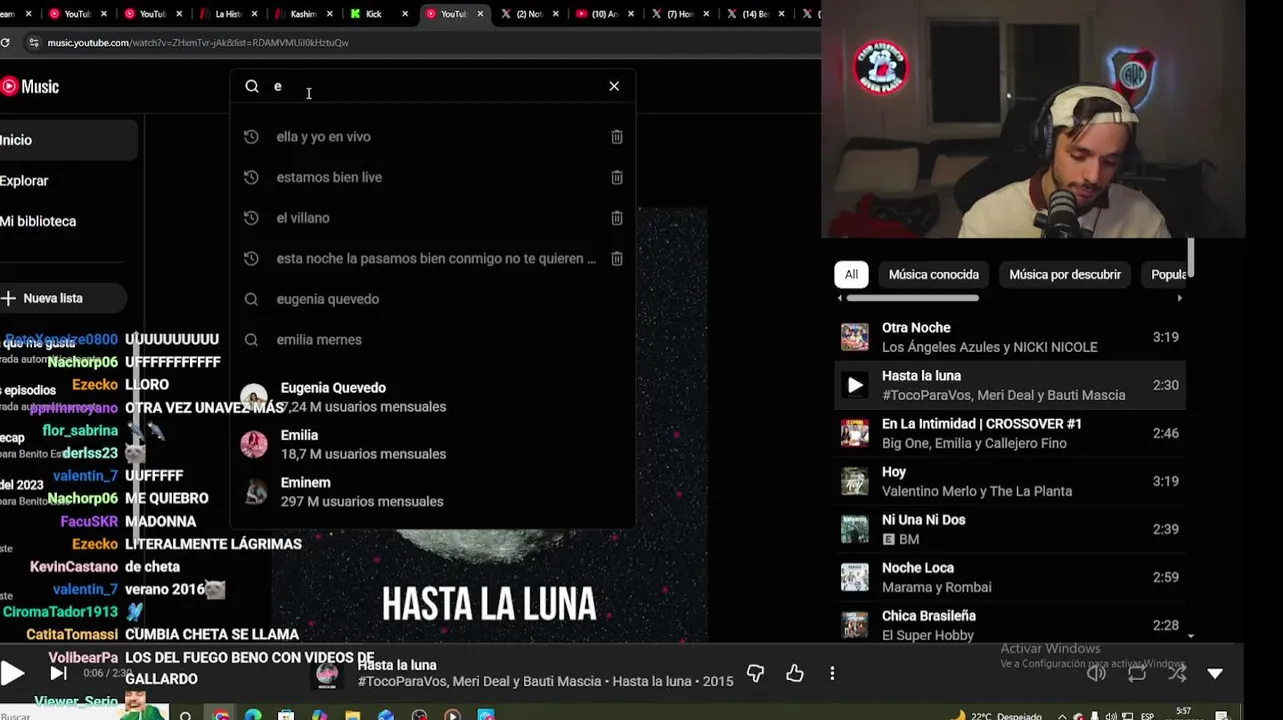Collapse the player page with down arrow
The width and height of the screenshot is (1283, 720).
pos(1215,673)
